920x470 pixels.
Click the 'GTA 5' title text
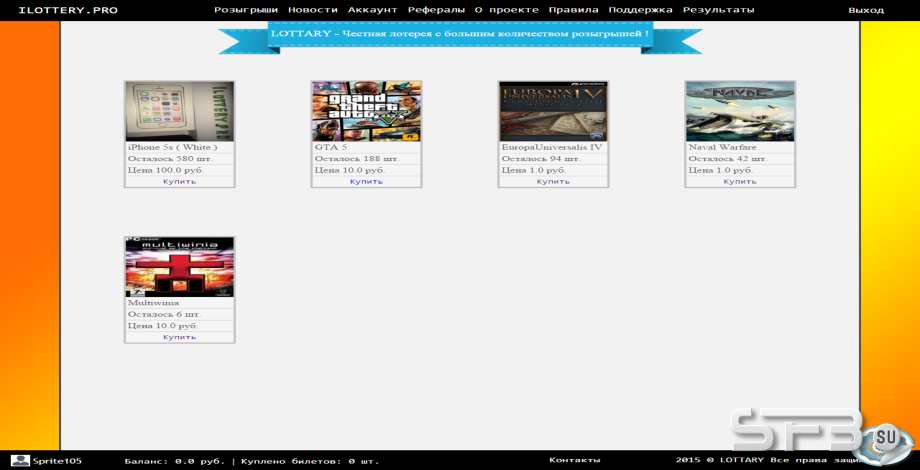pos(331,147)
